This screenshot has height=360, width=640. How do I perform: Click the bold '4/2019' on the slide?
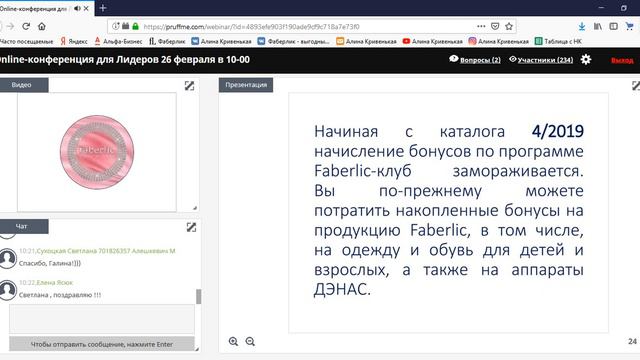(x=558, y=131)
